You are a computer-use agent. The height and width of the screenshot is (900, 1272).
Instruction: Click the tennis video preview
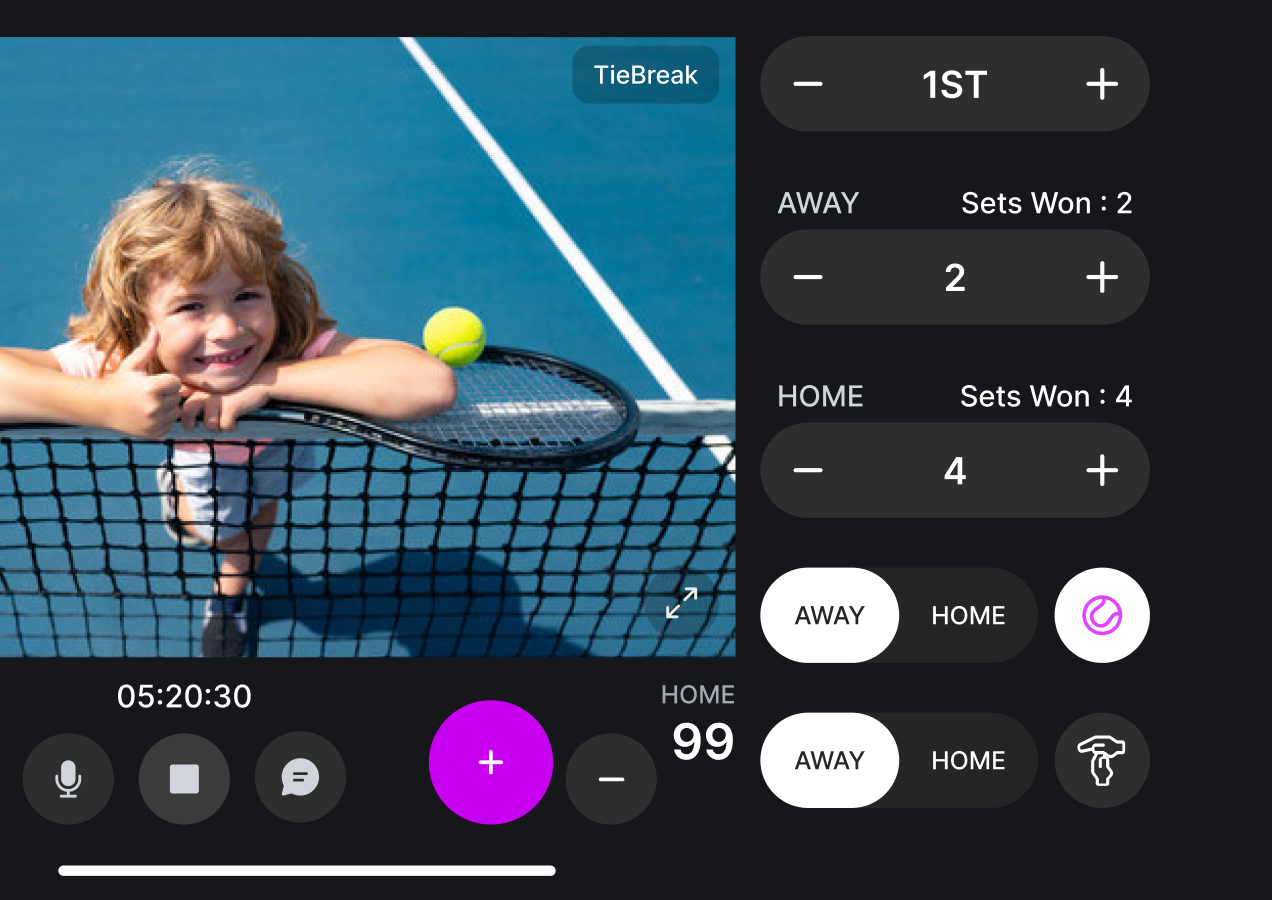click(x=367, y=347)
